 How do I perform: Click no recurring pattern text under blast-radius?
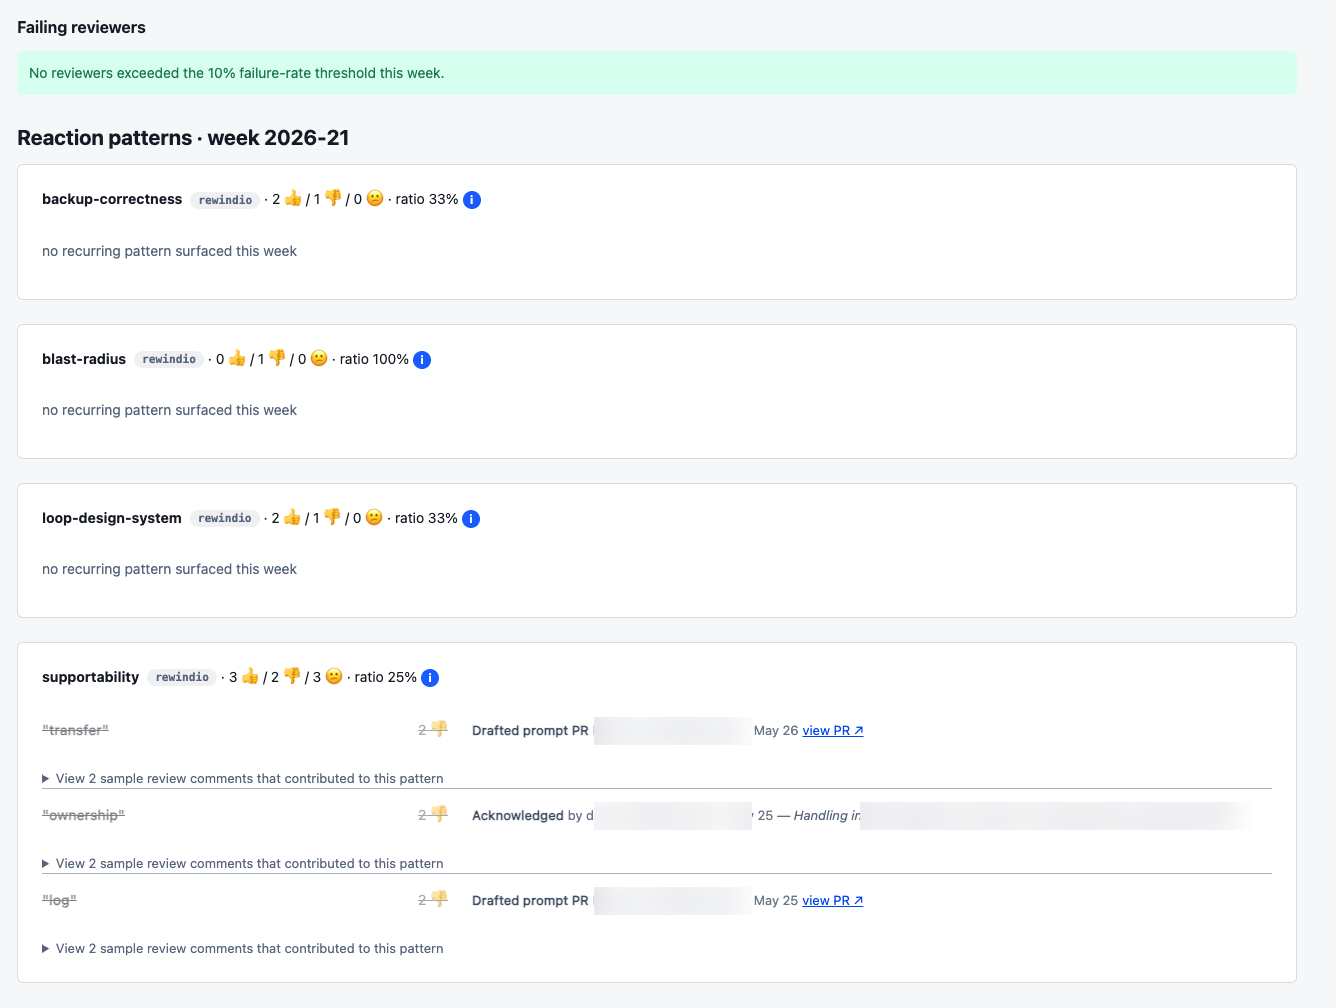click(169, 410)
